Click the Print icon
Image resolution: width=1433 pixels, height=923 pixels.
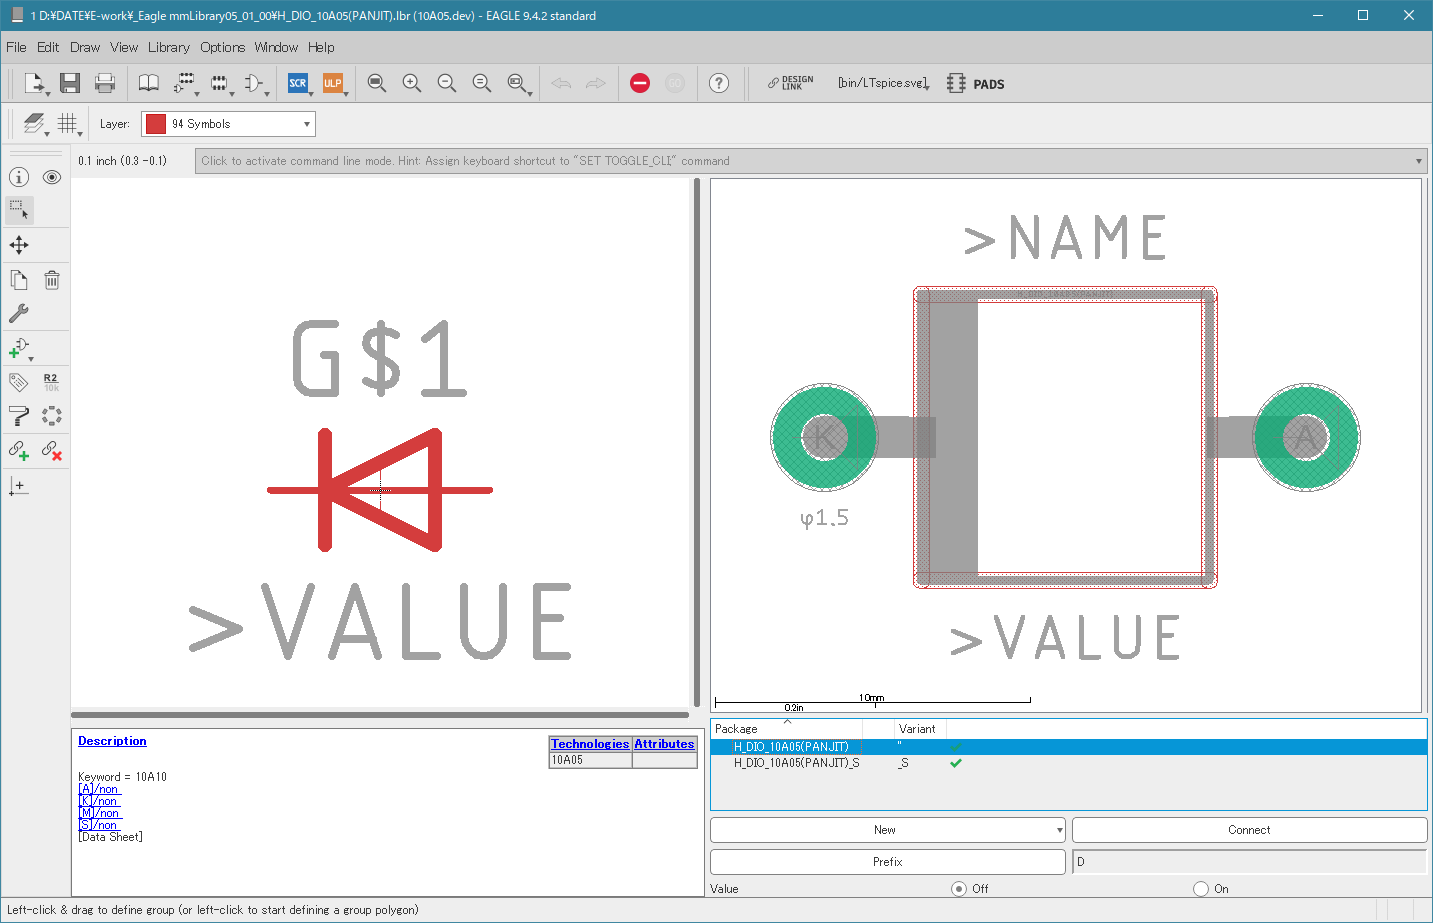coord(104,83)
